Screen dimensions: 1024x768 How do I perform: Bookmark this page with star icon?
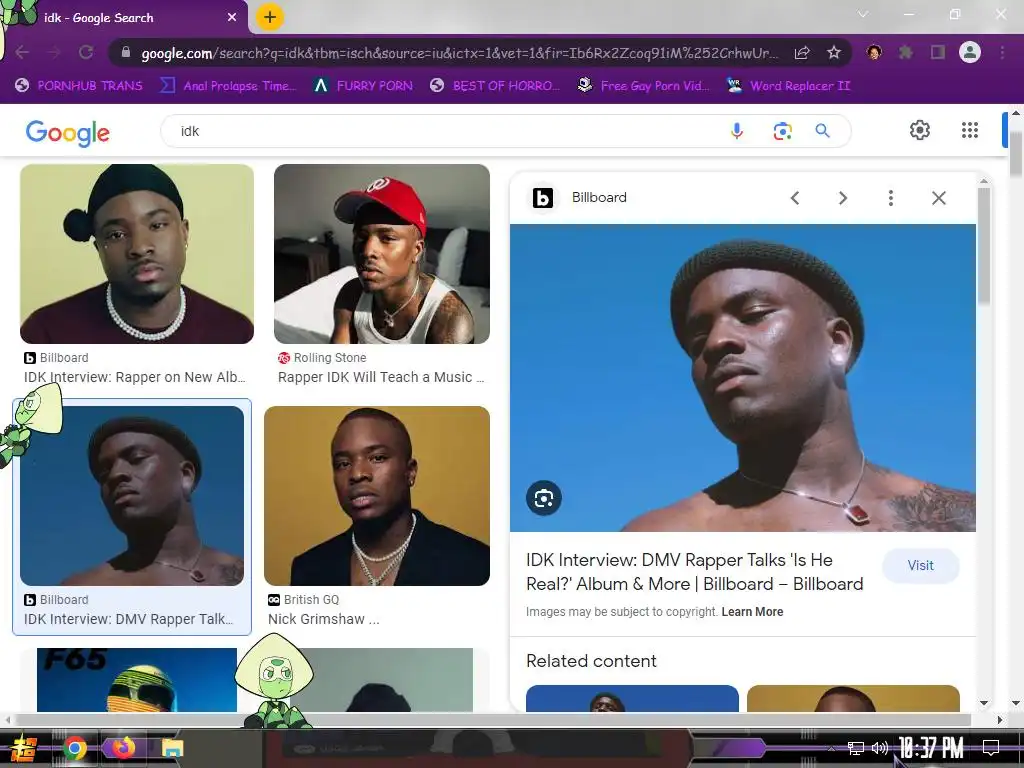click(x=834, y=52)
